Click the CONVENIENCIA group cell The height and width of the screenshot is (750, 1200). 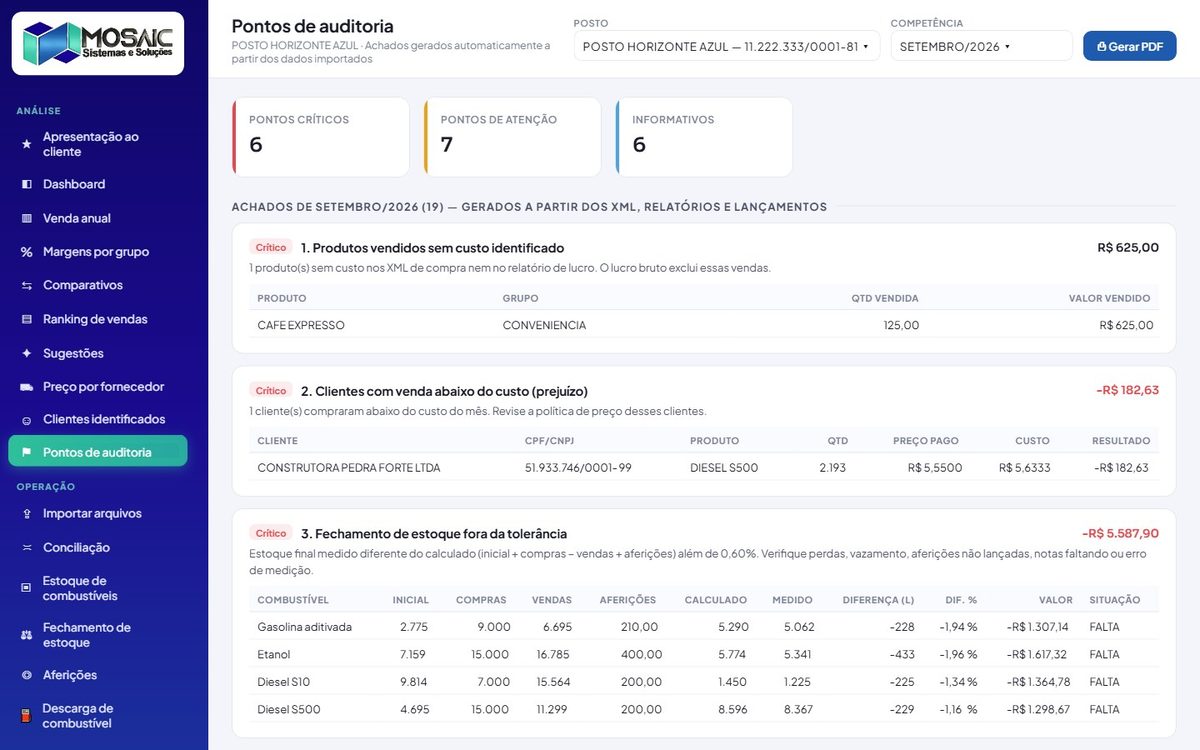[x=544, y=325]
